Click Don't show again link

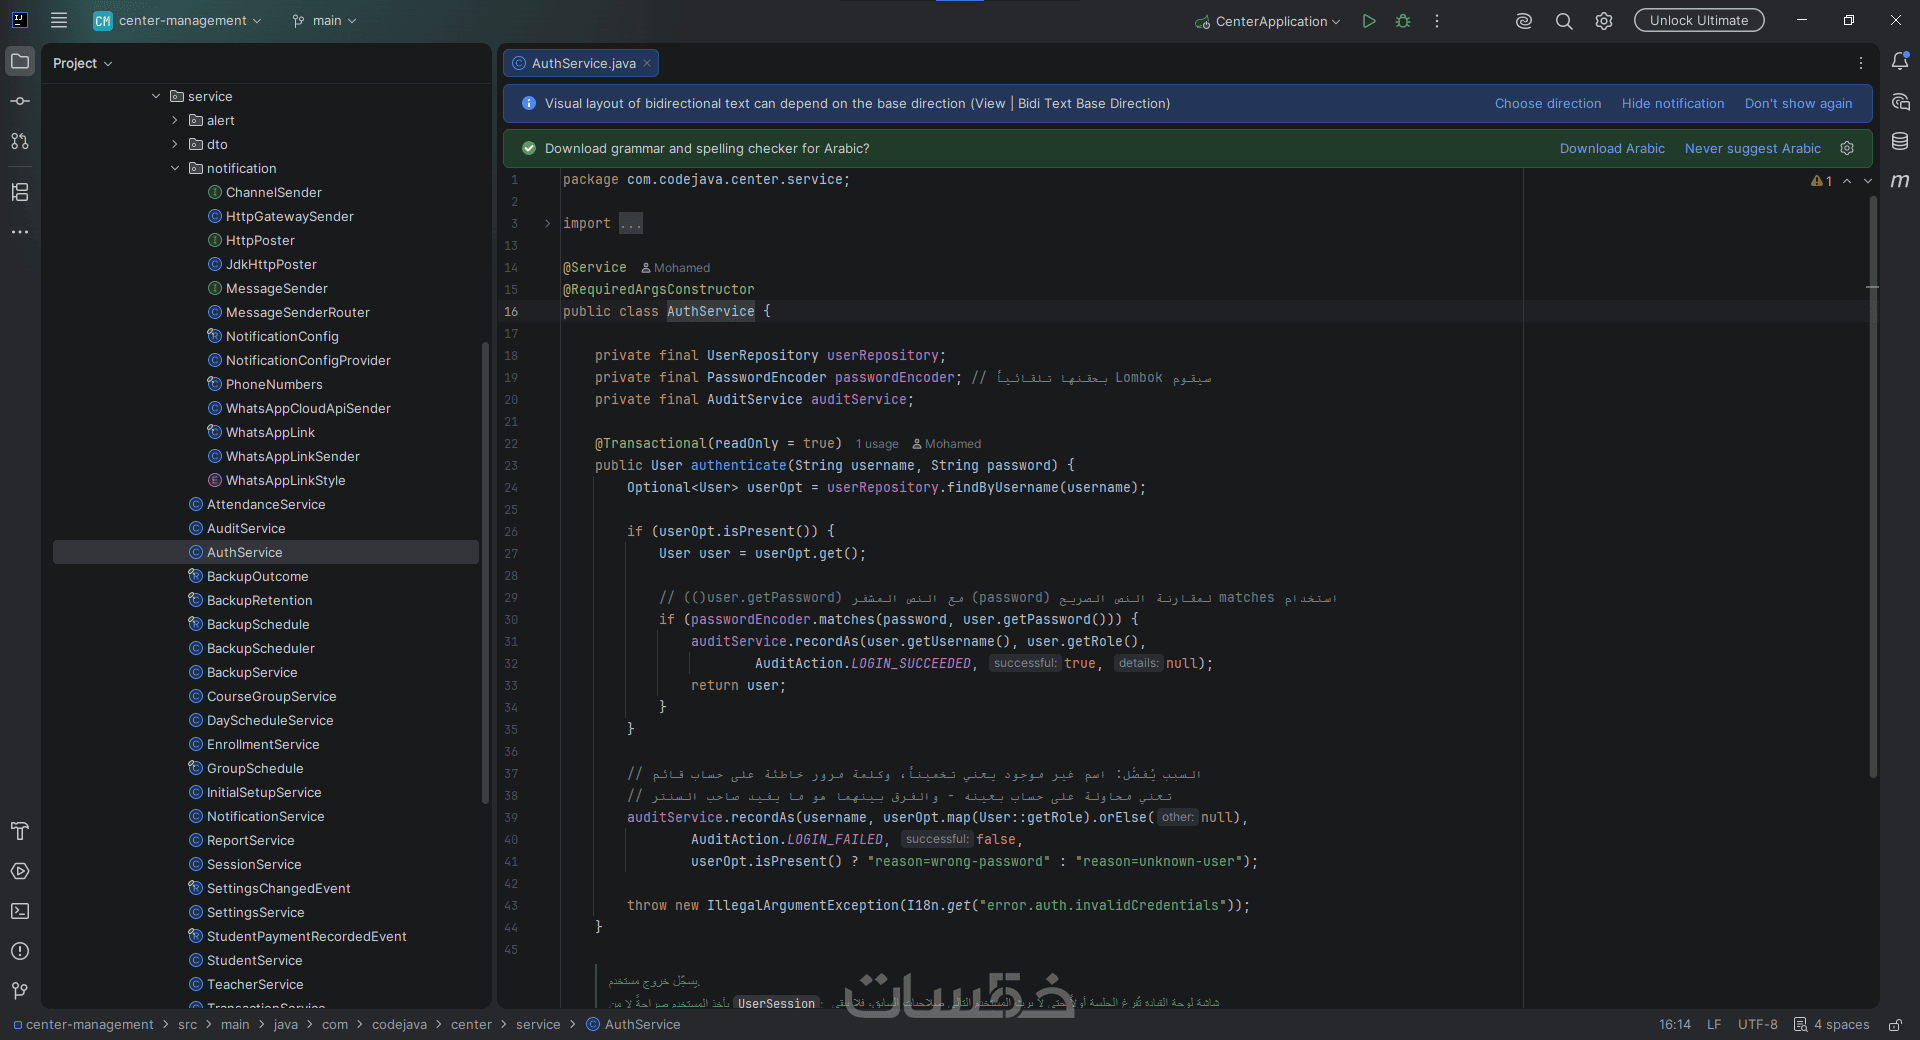[x=1798, y=103]
